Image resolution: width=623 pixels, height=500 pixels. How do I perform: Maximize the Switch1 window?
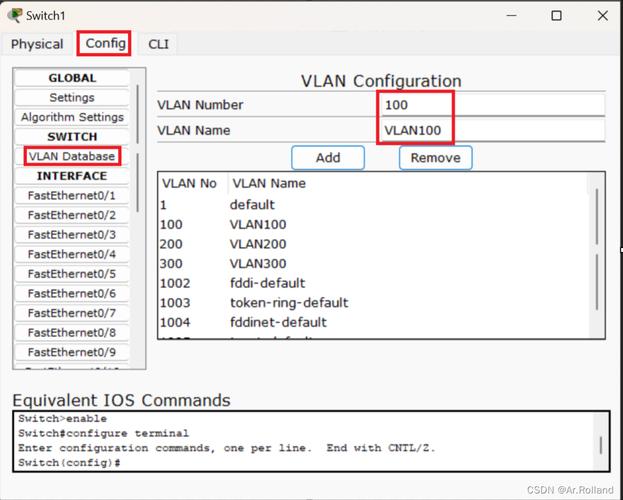tap(557, 16)
